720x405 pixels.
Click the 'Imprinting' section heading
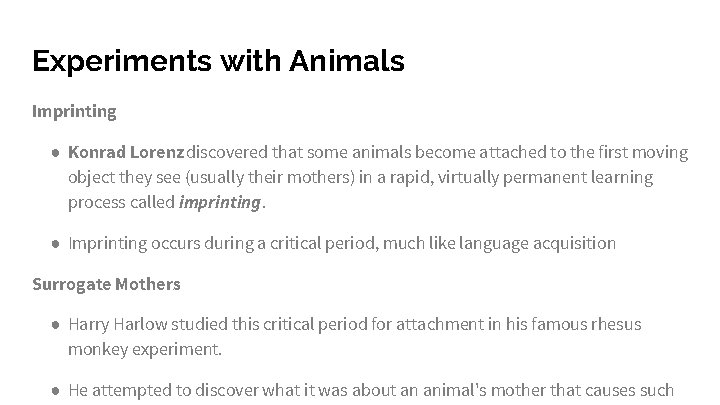pos(74,111)
